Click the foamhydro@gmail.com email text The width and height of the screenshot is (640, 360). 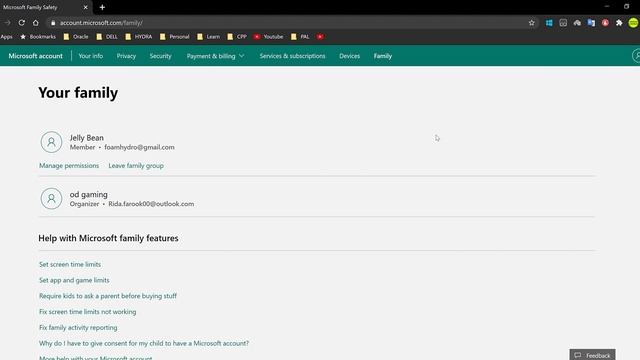click(x=139, y=147)
